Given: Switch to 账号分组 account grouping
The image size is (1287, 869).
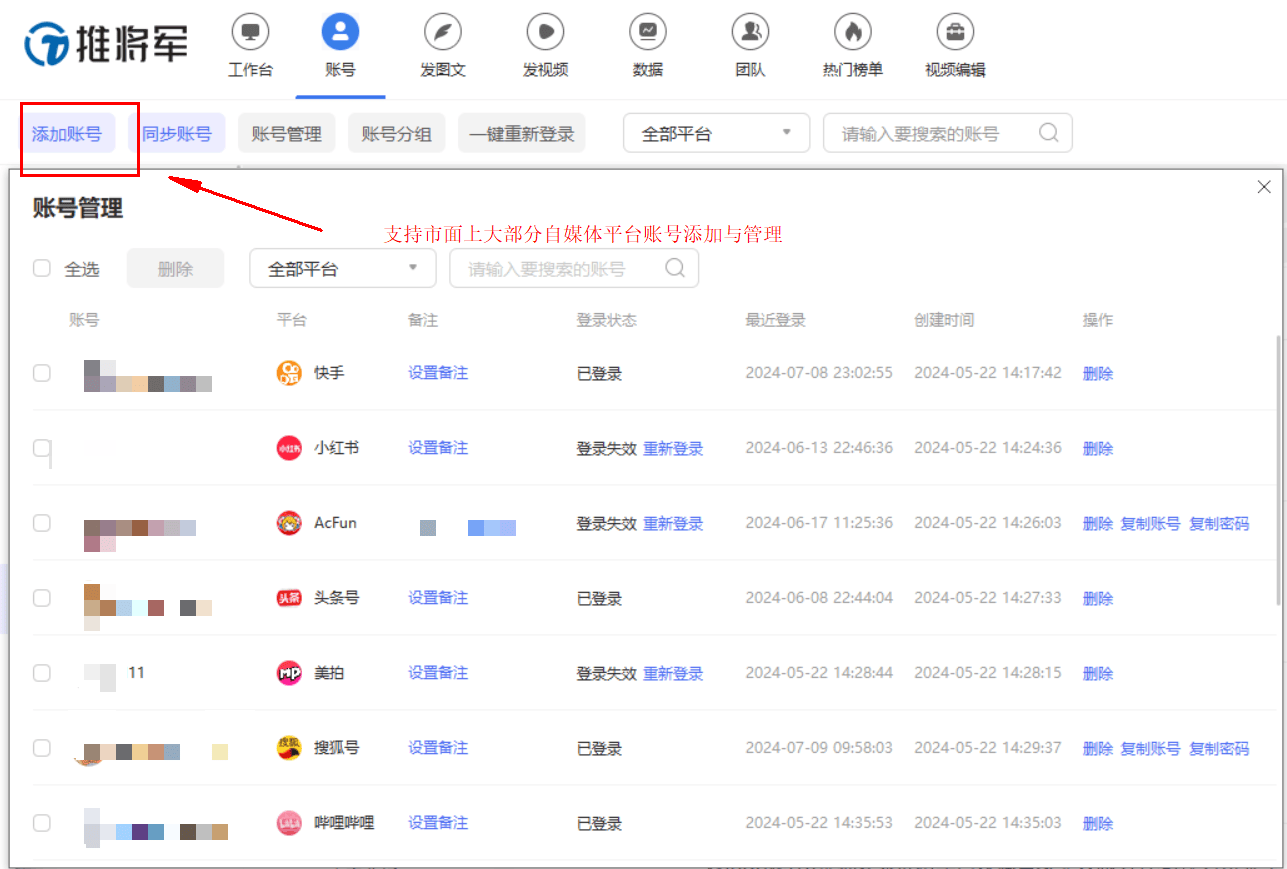Looking at the screenshot, I should (396, 132).
